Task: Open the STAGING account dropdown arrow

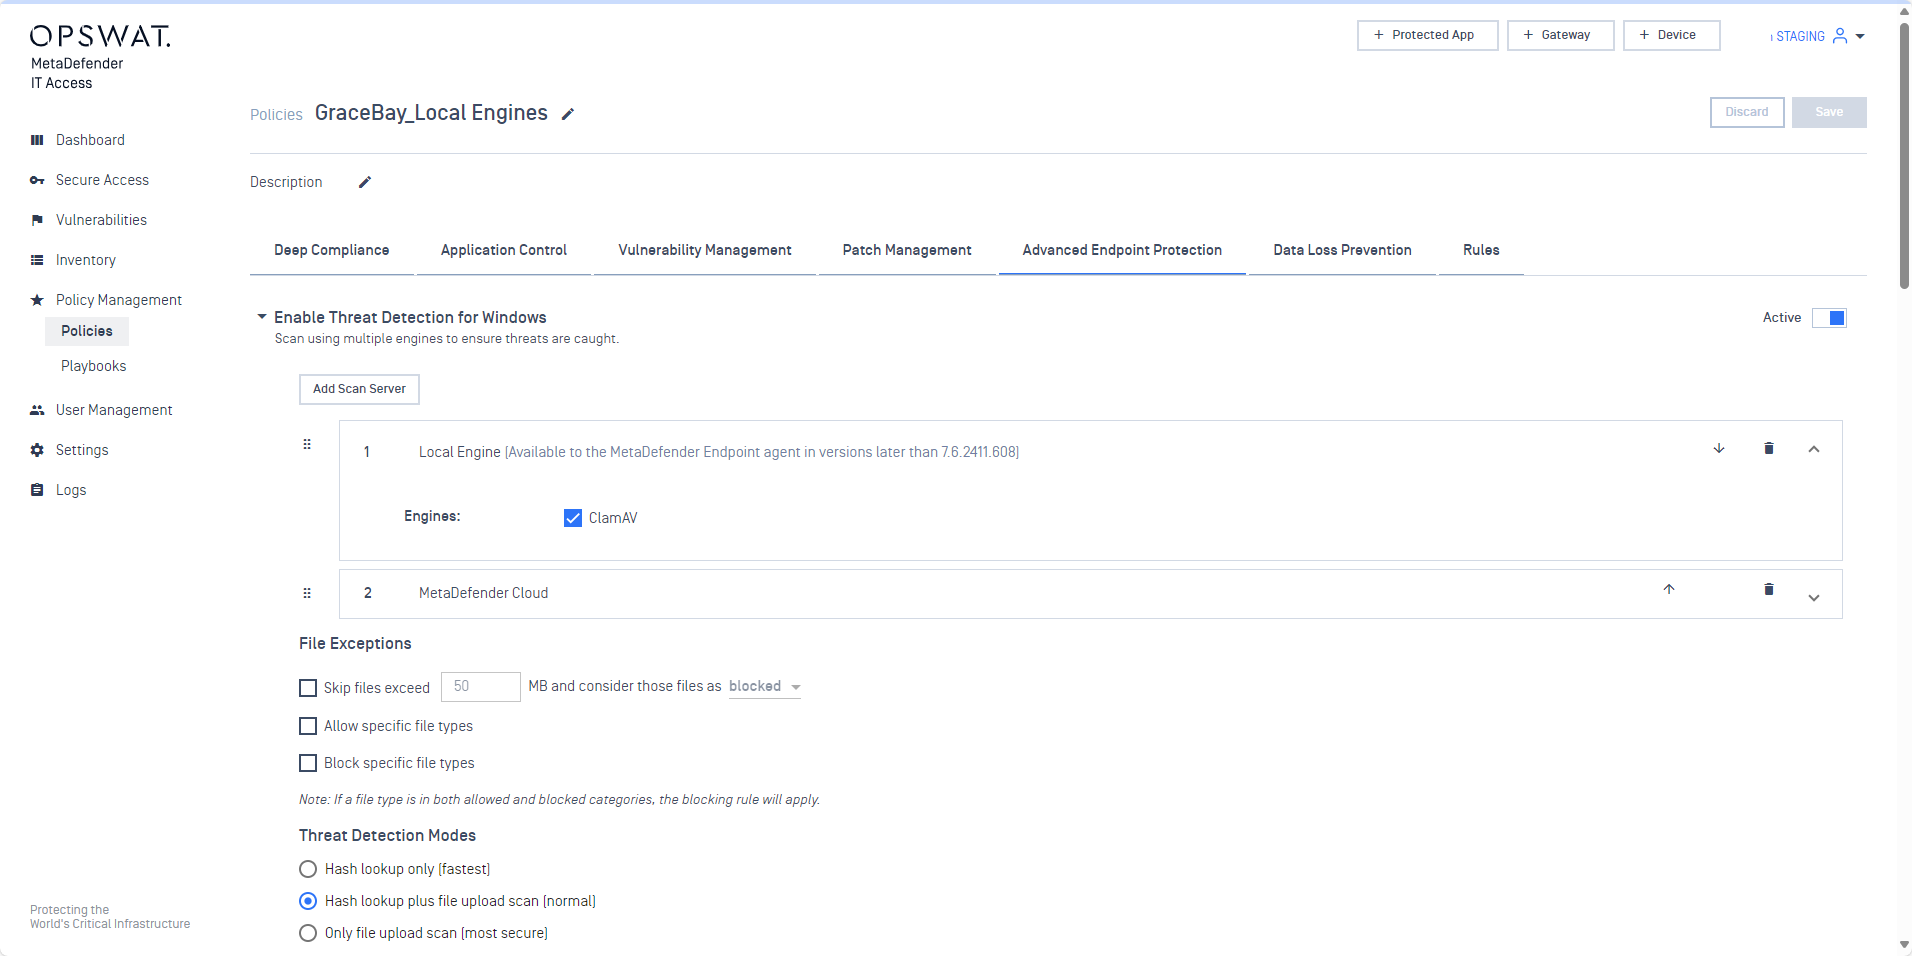Action: click(1860, 36)
